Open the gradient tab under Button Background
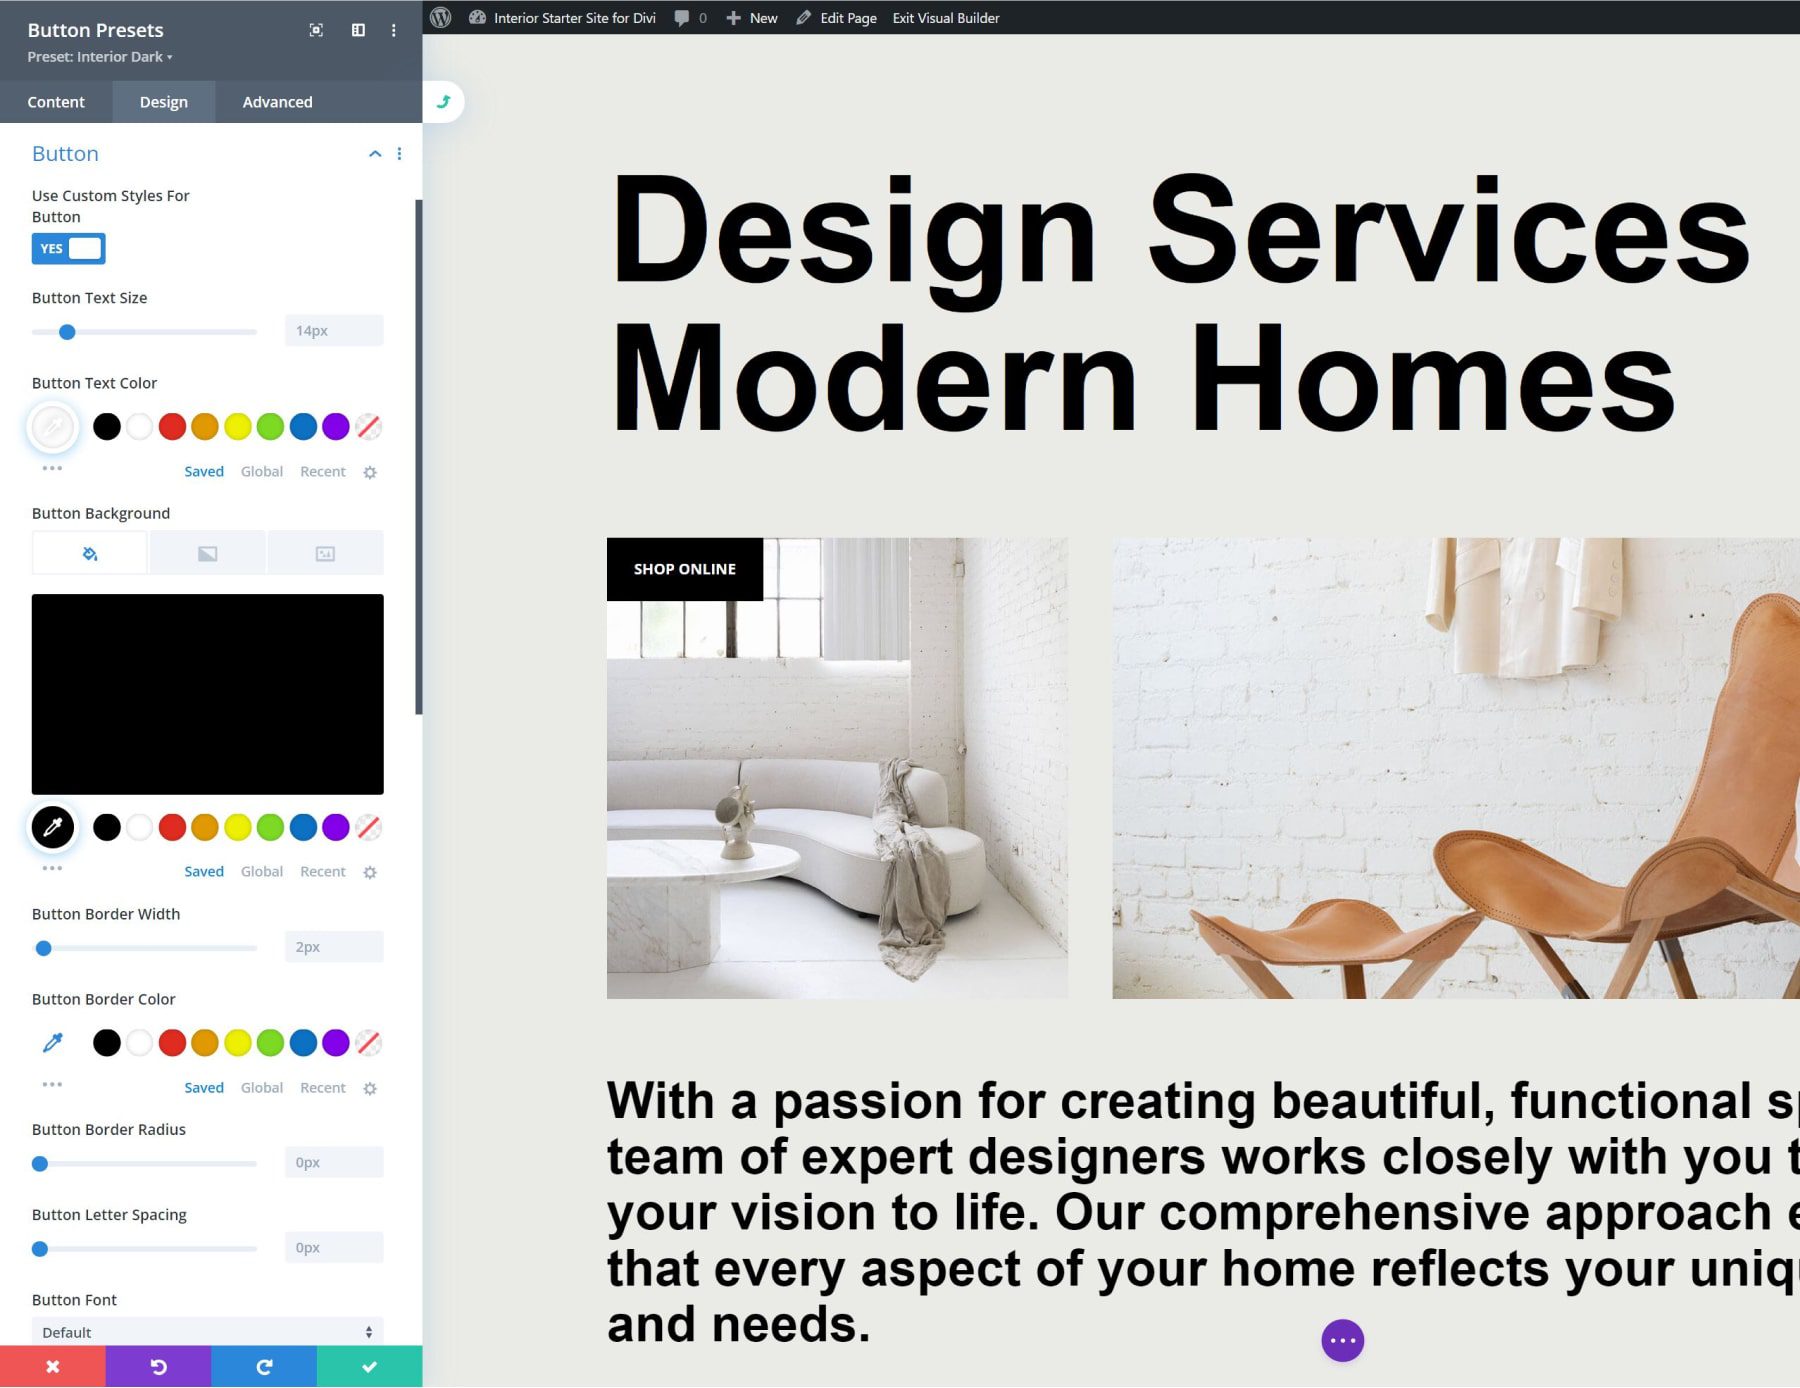 coord(207,552)
